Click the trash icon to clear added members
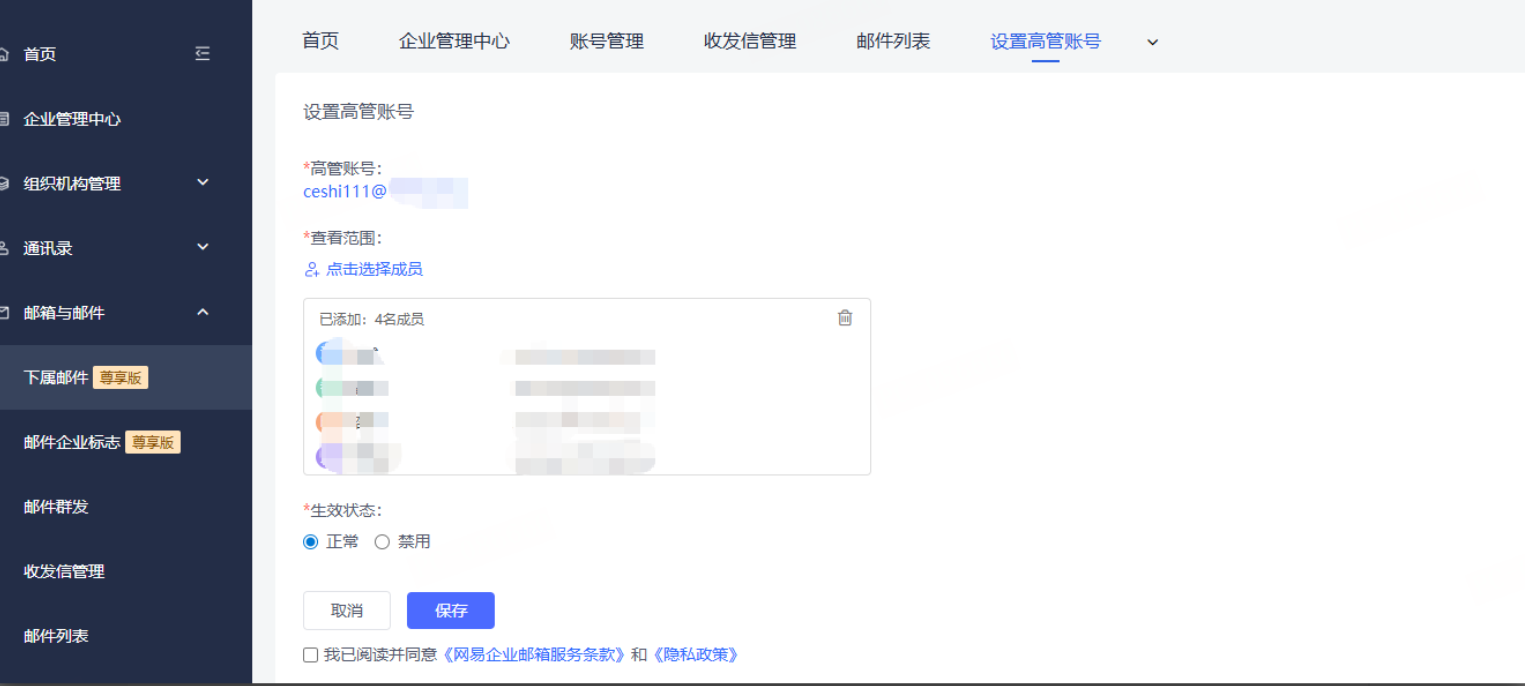 coord(845,318)
